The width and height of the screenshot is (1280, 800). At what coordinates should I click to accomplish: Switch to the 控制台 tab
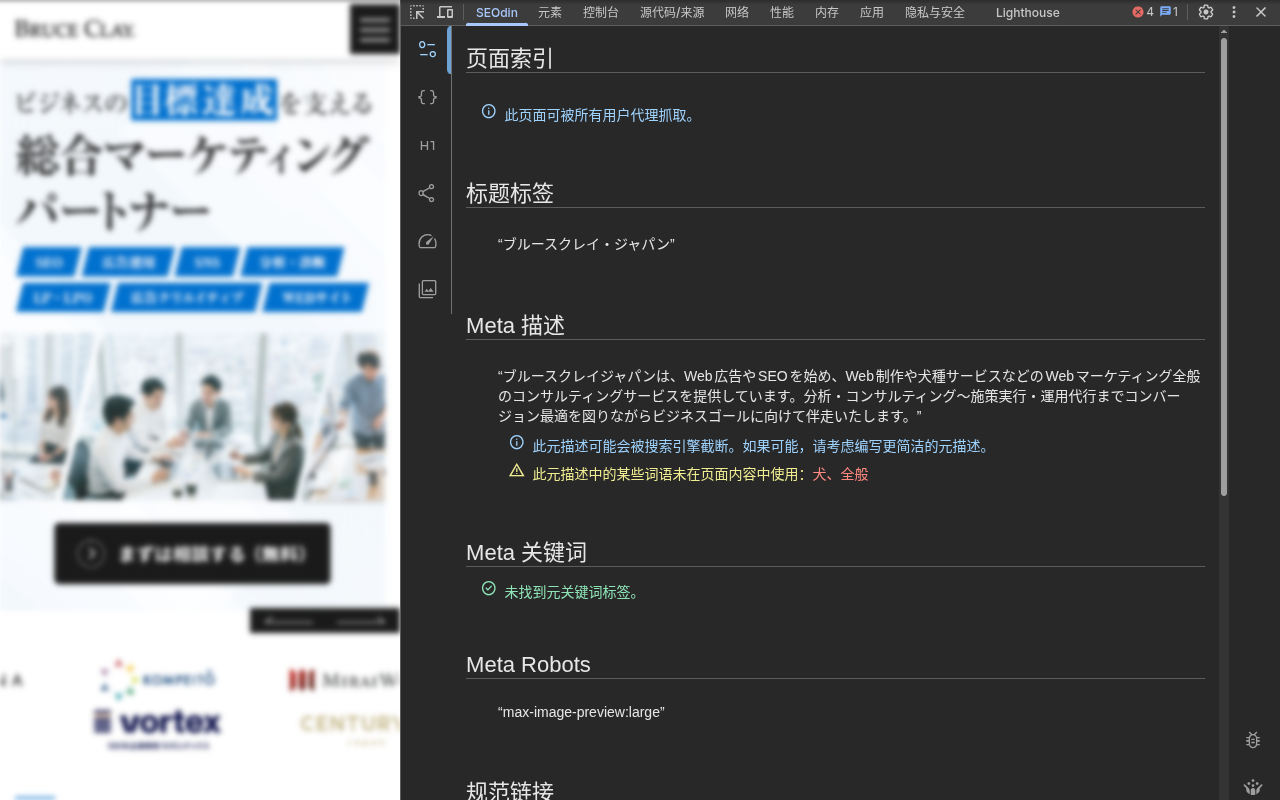pyautogui.click(x=601, y=12)
